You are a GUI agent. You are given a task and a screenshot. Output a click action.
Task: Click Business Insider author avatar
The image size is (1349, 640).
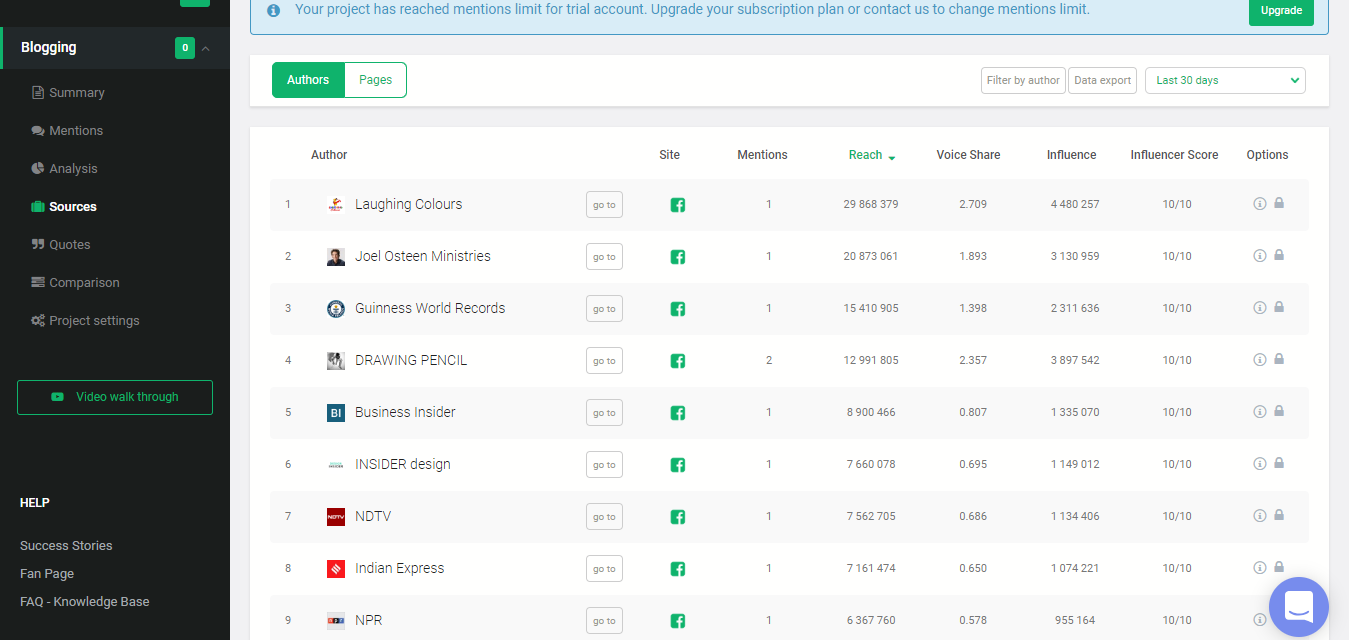coord(336,412)
